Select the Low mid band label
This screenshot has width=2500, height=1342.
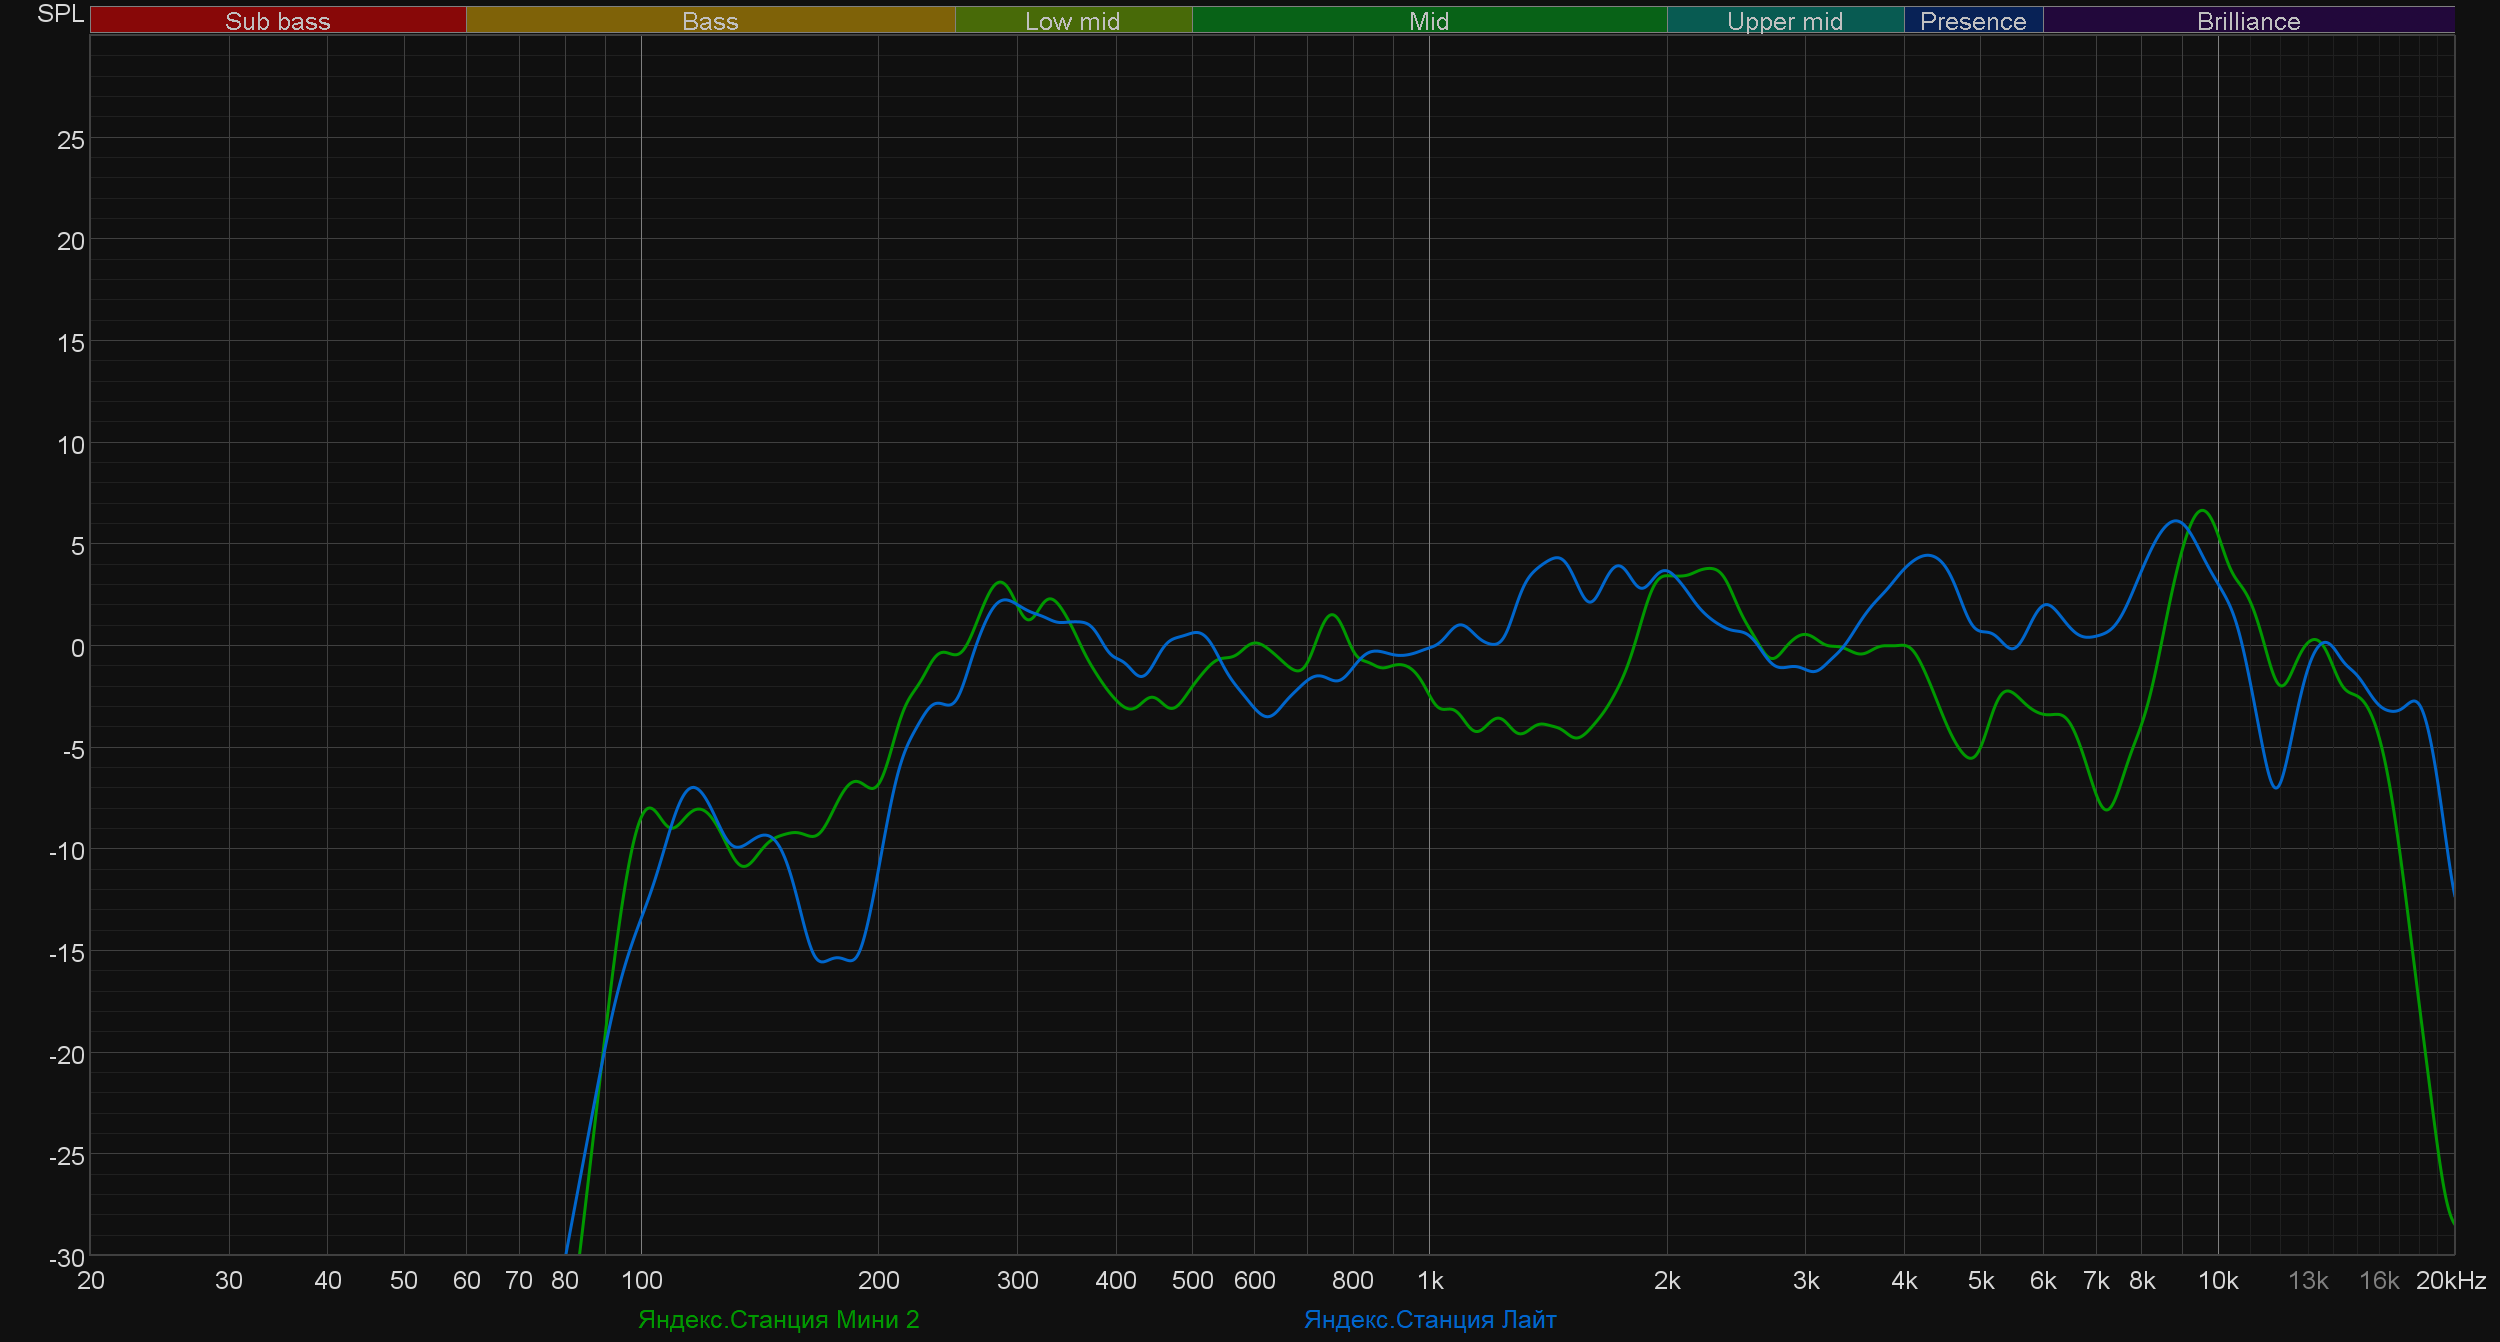click(x=1072, y=21)
